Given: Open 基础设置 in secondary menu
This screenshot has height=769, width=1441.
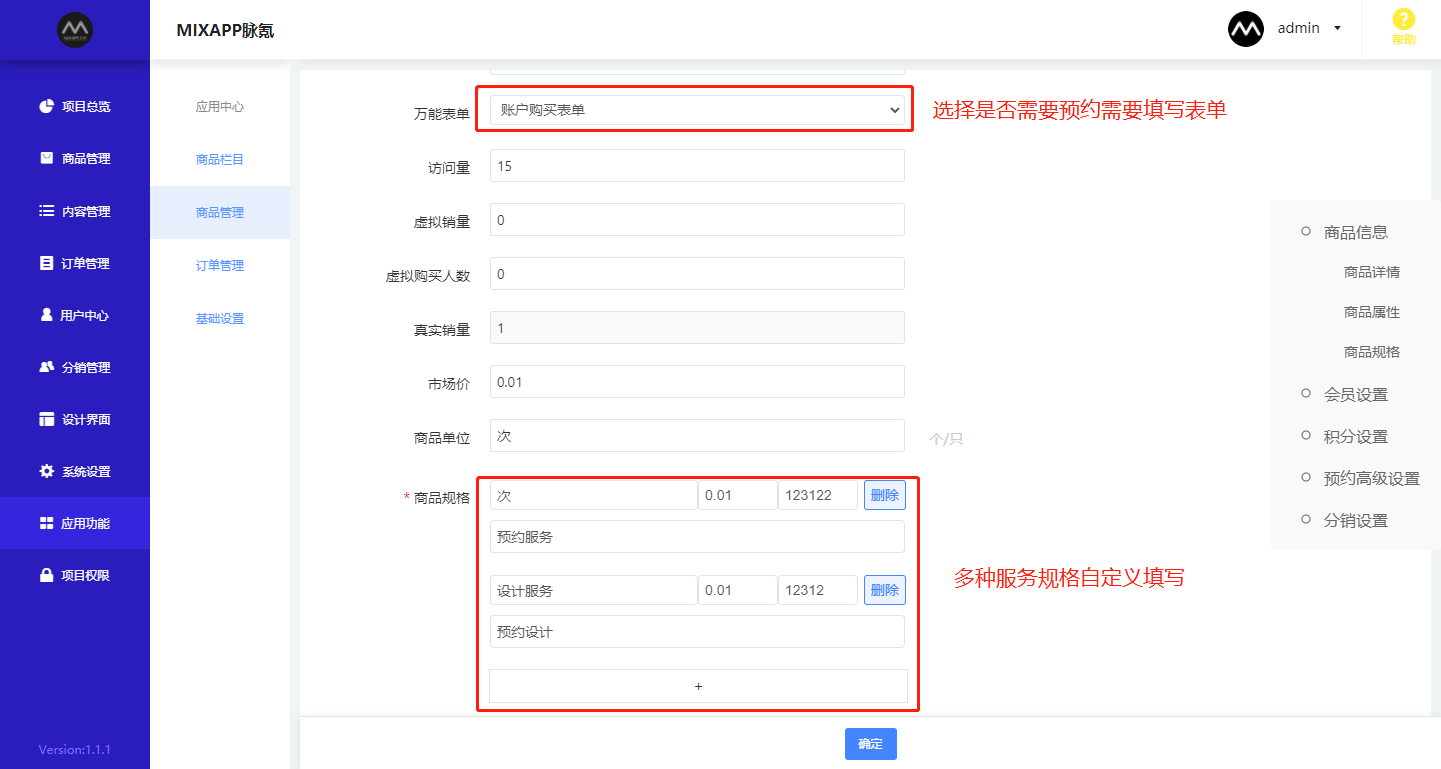Looking at the screenshot, I should (x=220, y=319).
